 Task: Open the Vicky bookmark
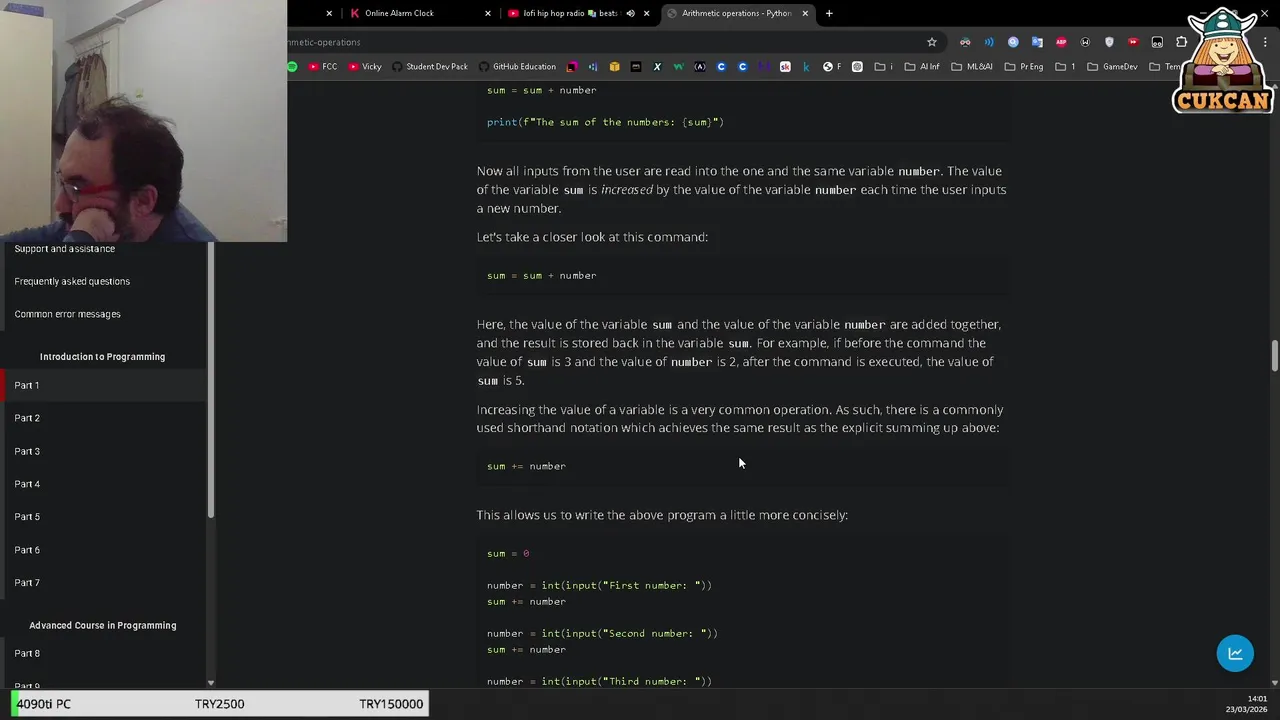pyautogui.click(x=364, y=67)
